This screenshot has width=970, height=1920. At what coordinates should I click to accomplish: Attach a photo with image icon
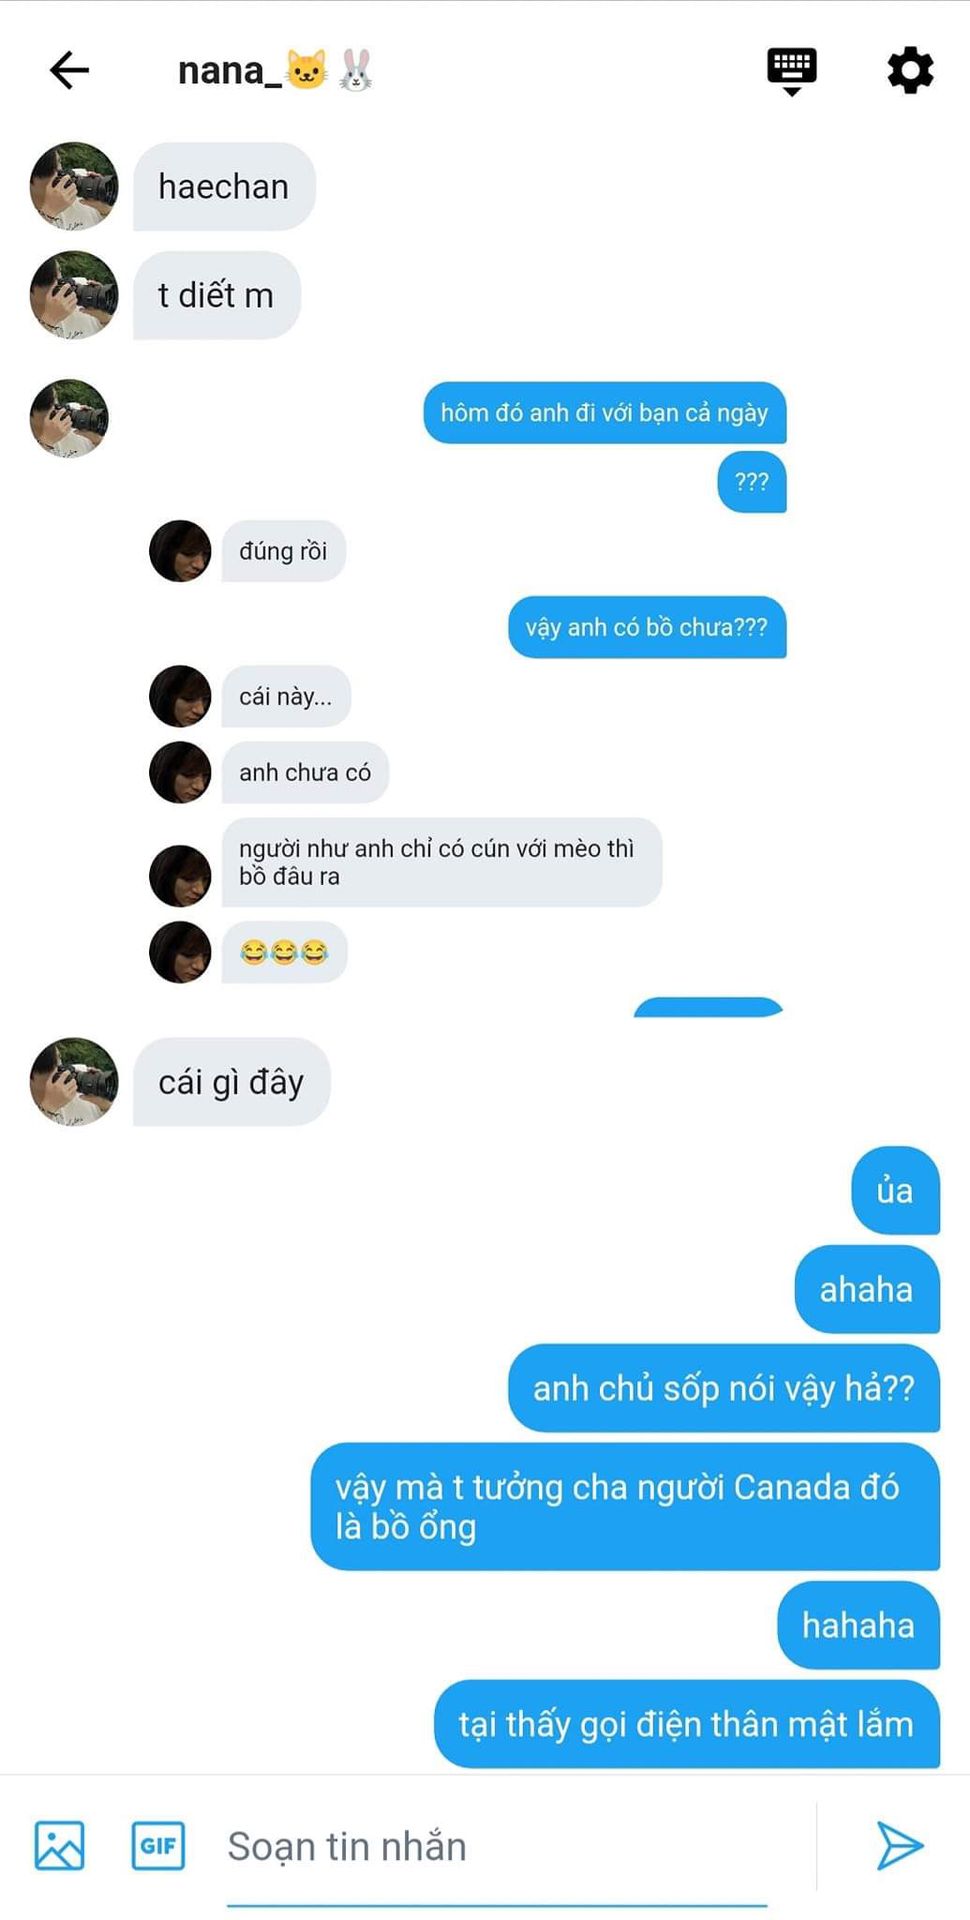(60, 1845)
